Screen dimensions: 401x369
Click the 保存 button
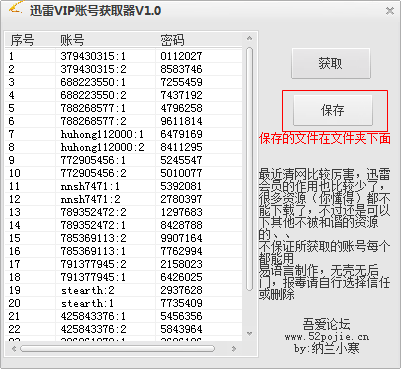click(x=333, y=110)
